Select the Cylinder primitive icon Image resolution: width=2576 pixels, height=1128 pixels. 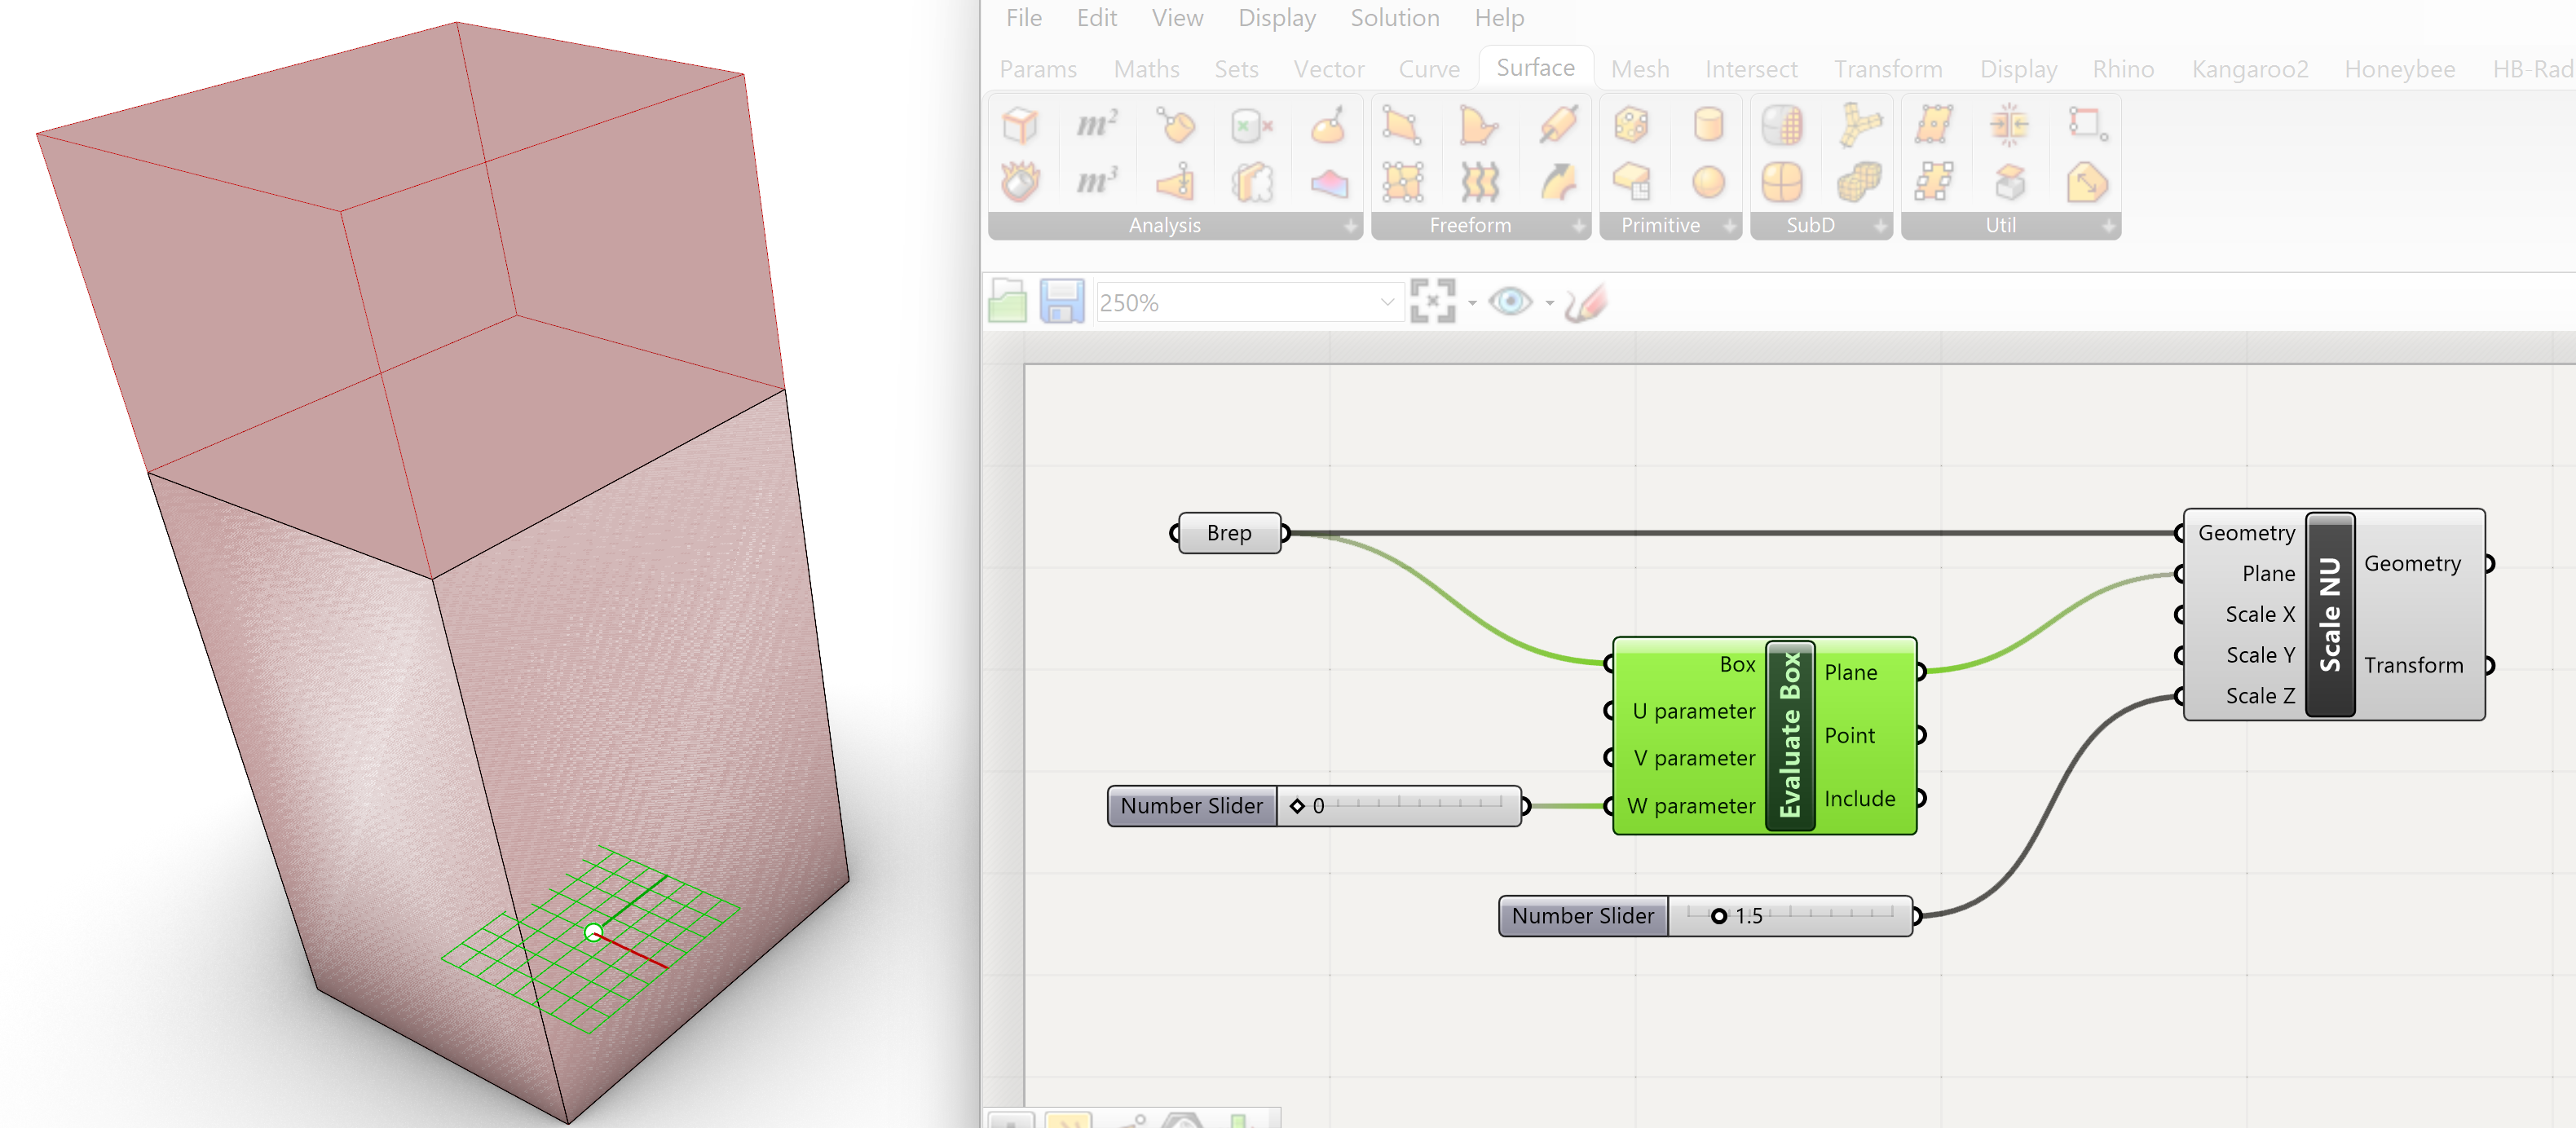click(1708, 125)
